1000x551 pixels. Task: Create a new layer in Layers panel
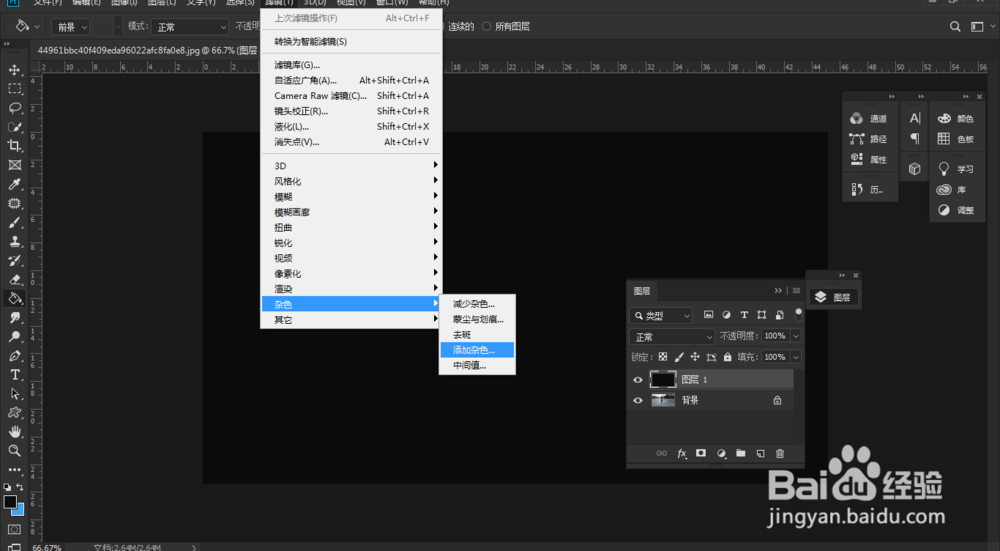tap(760, 453)
